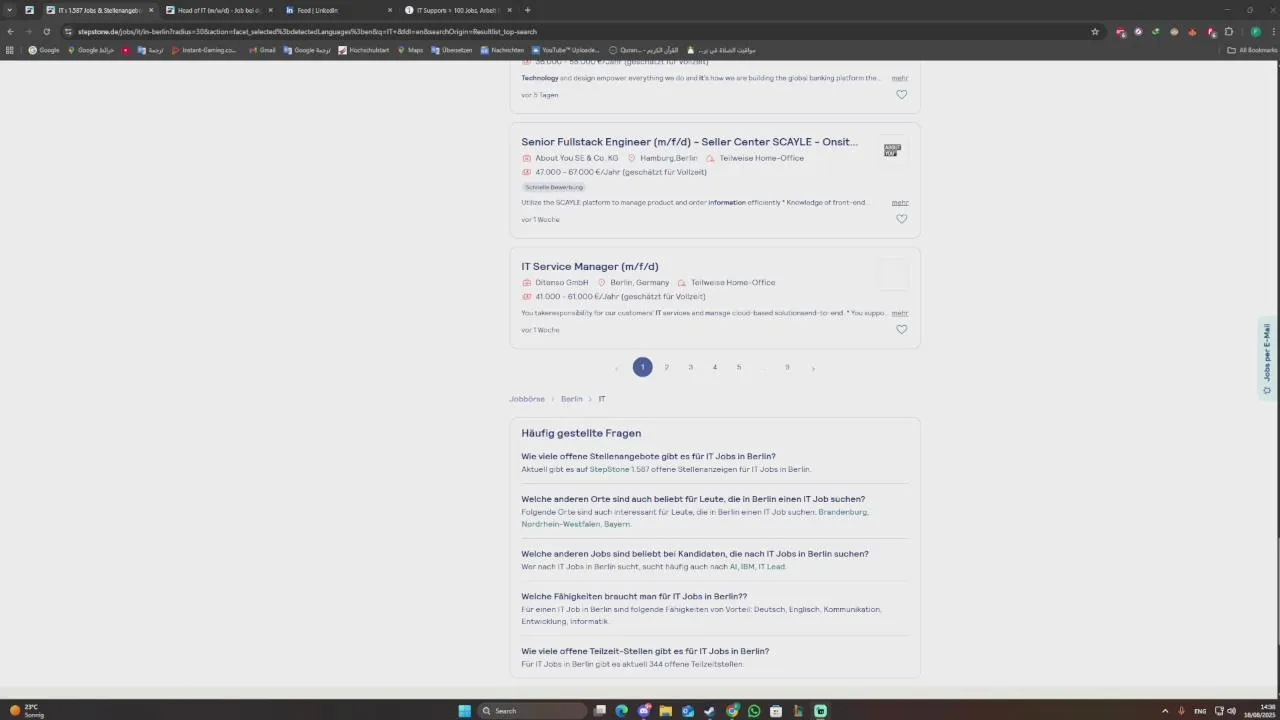
Task: Open the 'Jobs per E-Mail' side tab
Action: (x=1267, y=358)
